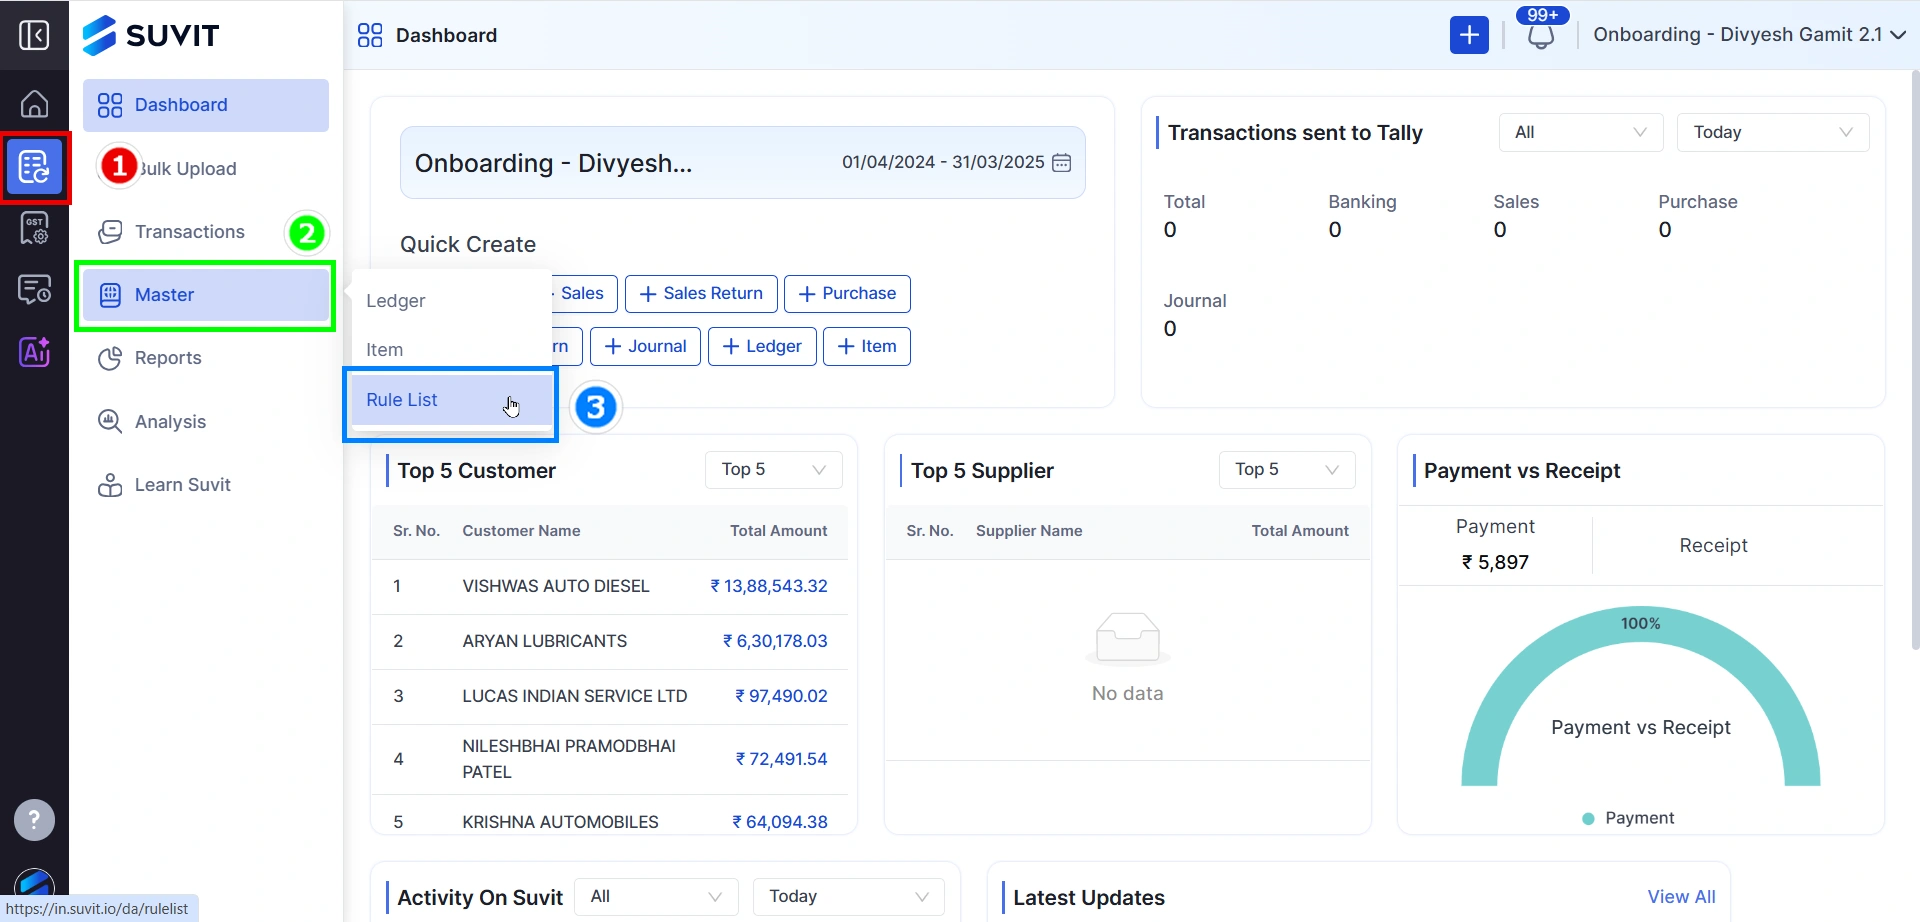
Task: Open Dashboard in the side menu
Action: [206, 105]
